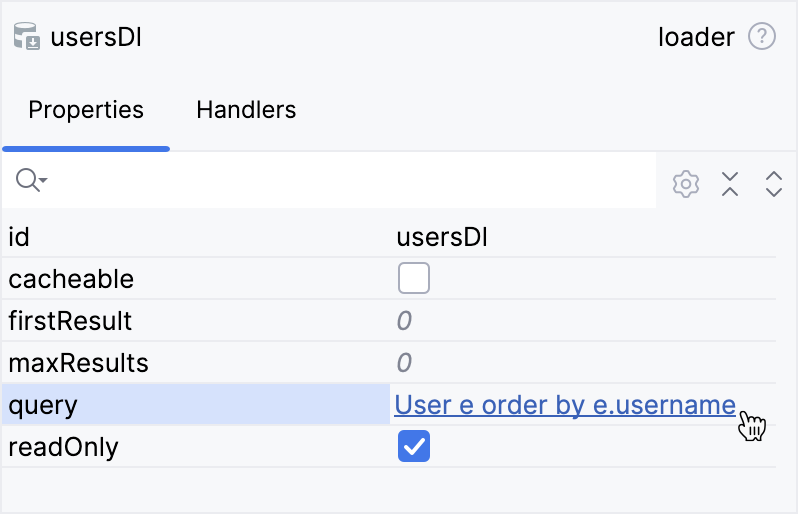This screenshot has width=798, height=514.
Task: Click the properties search input field
Action: tap(350, 181)
